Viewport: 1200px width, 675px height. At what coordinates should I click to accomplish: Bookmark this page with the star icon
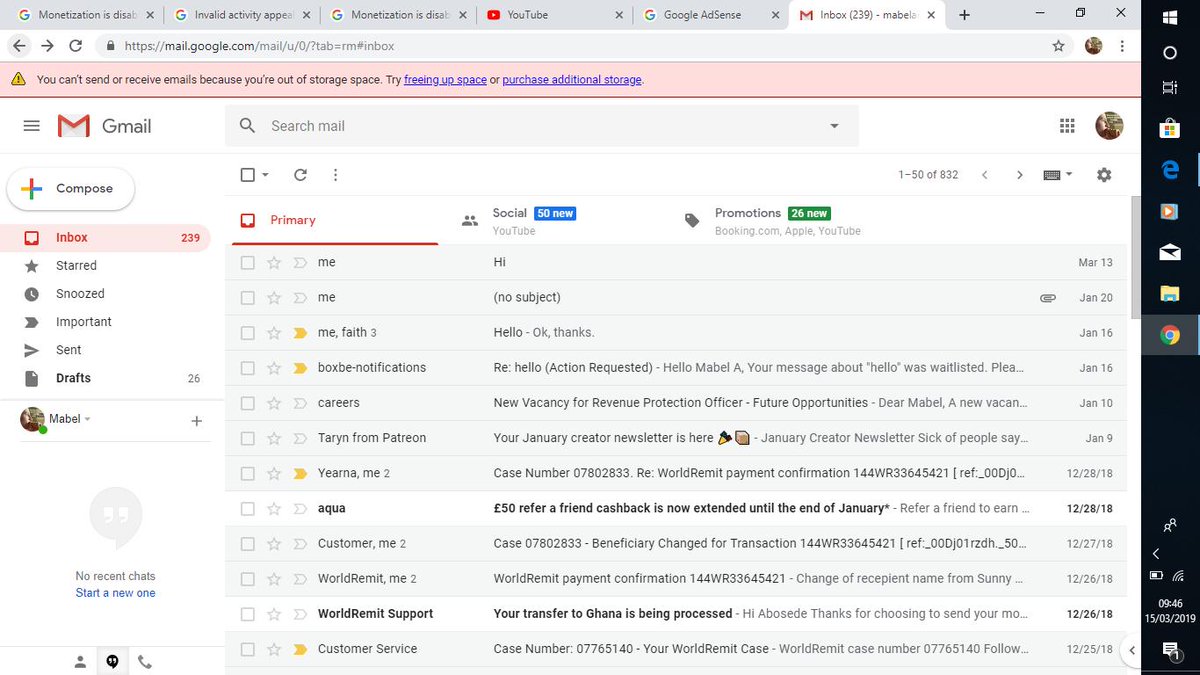(1058, 46)
